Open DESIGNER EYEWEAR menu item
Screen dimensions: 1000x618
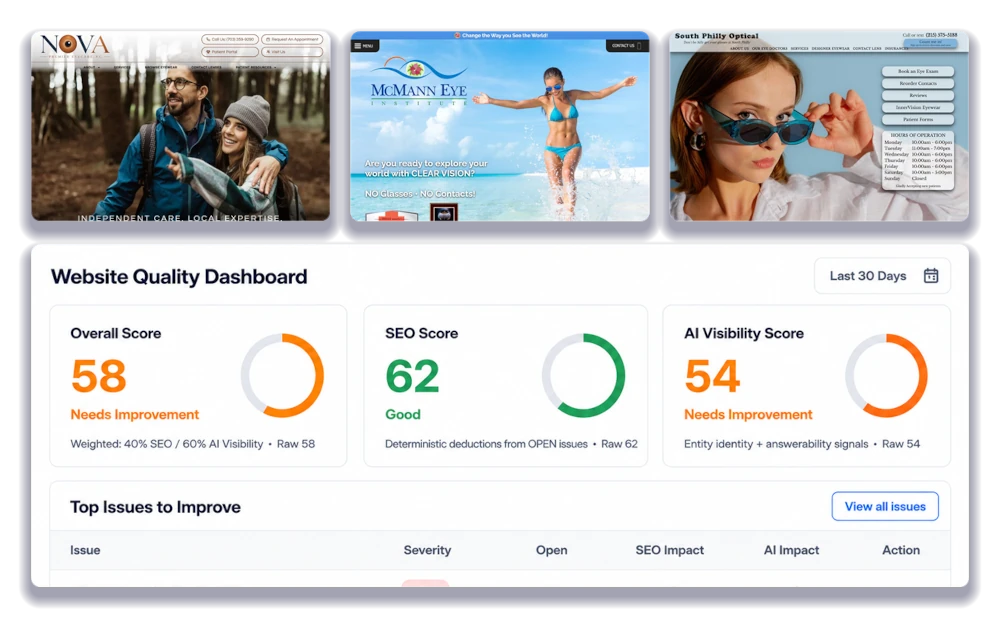click(830, 48)
